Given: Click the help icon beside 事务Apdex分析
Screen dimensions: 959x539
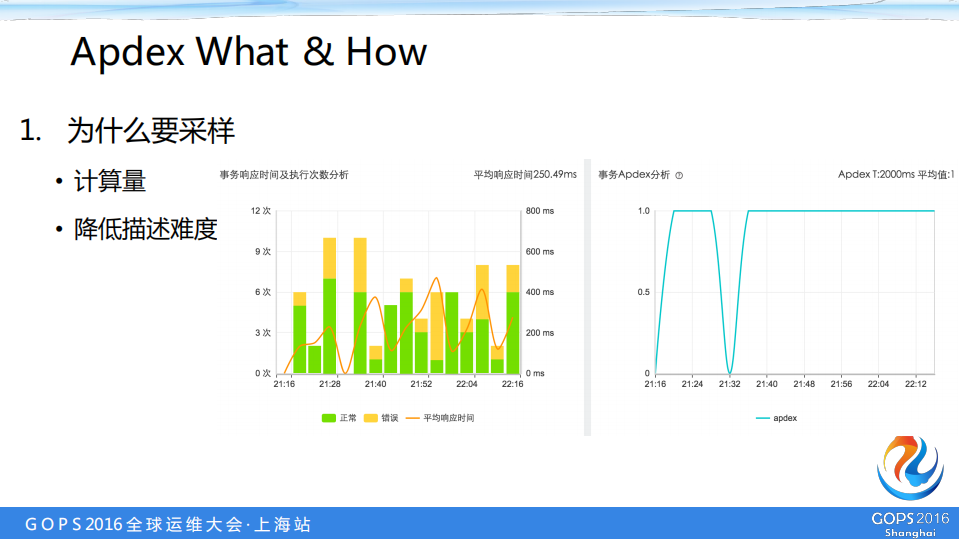Looking at the screenshot, I should 679,175.
